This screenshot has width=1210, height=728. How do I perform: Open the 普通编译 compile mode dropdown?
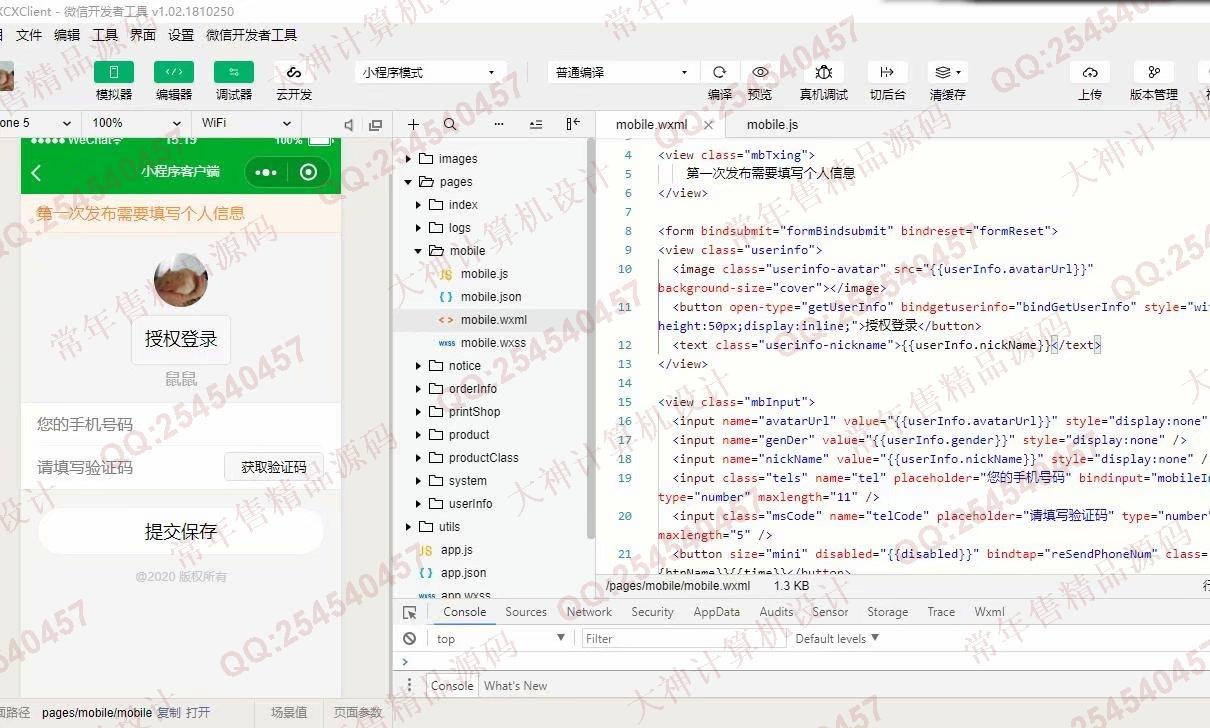(x=621, y=72)
